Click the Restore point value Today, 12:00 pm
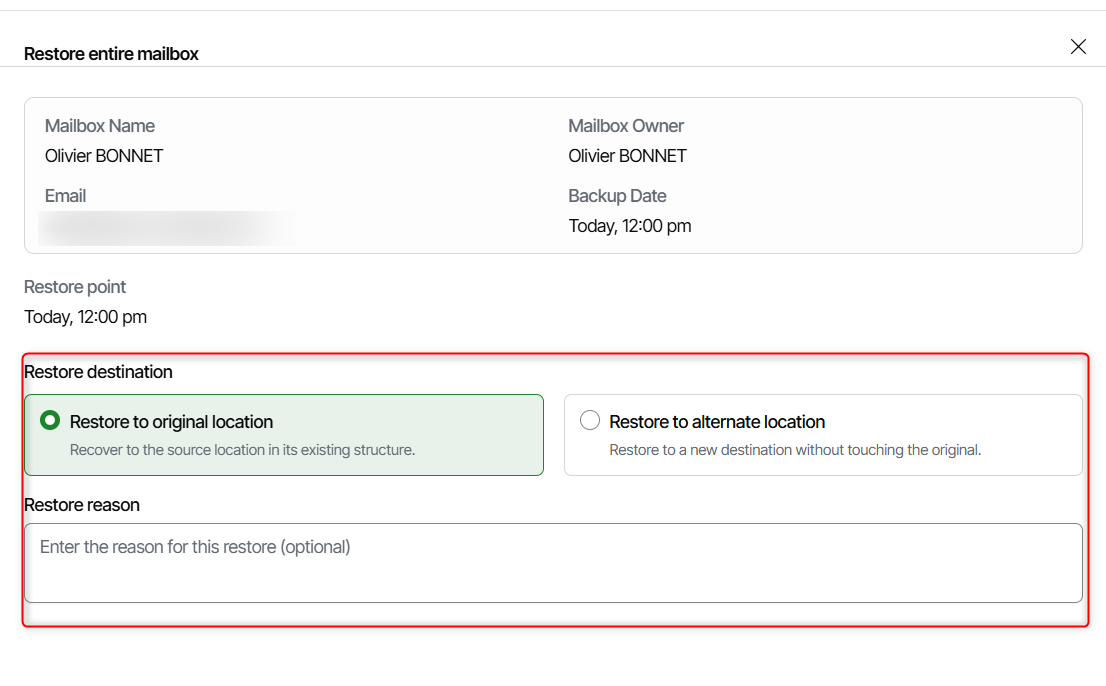 (85, 317)
